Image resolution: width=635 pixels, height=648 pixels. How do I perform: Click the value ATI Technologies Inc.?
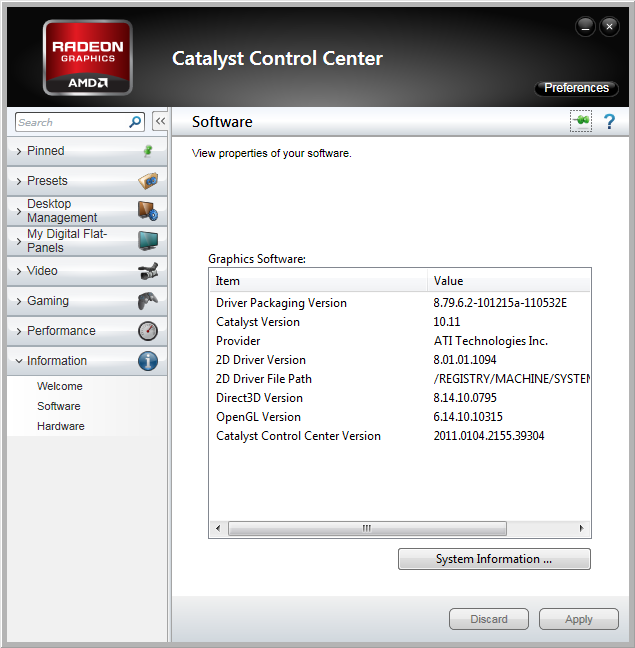point(490,341)
